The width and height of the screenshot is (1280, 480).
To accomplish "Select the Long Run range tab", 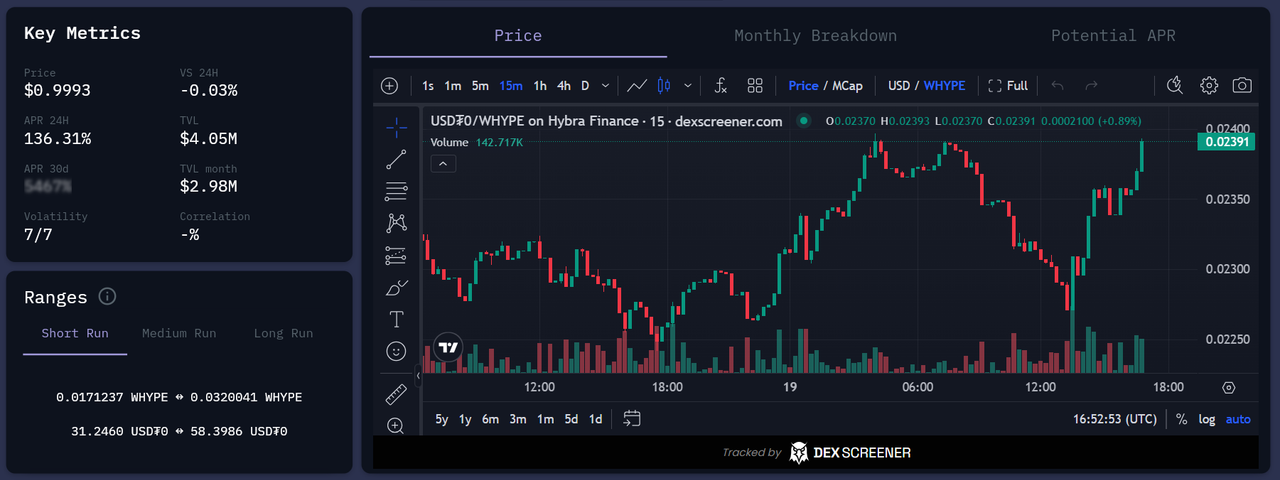I will [283, 334].
